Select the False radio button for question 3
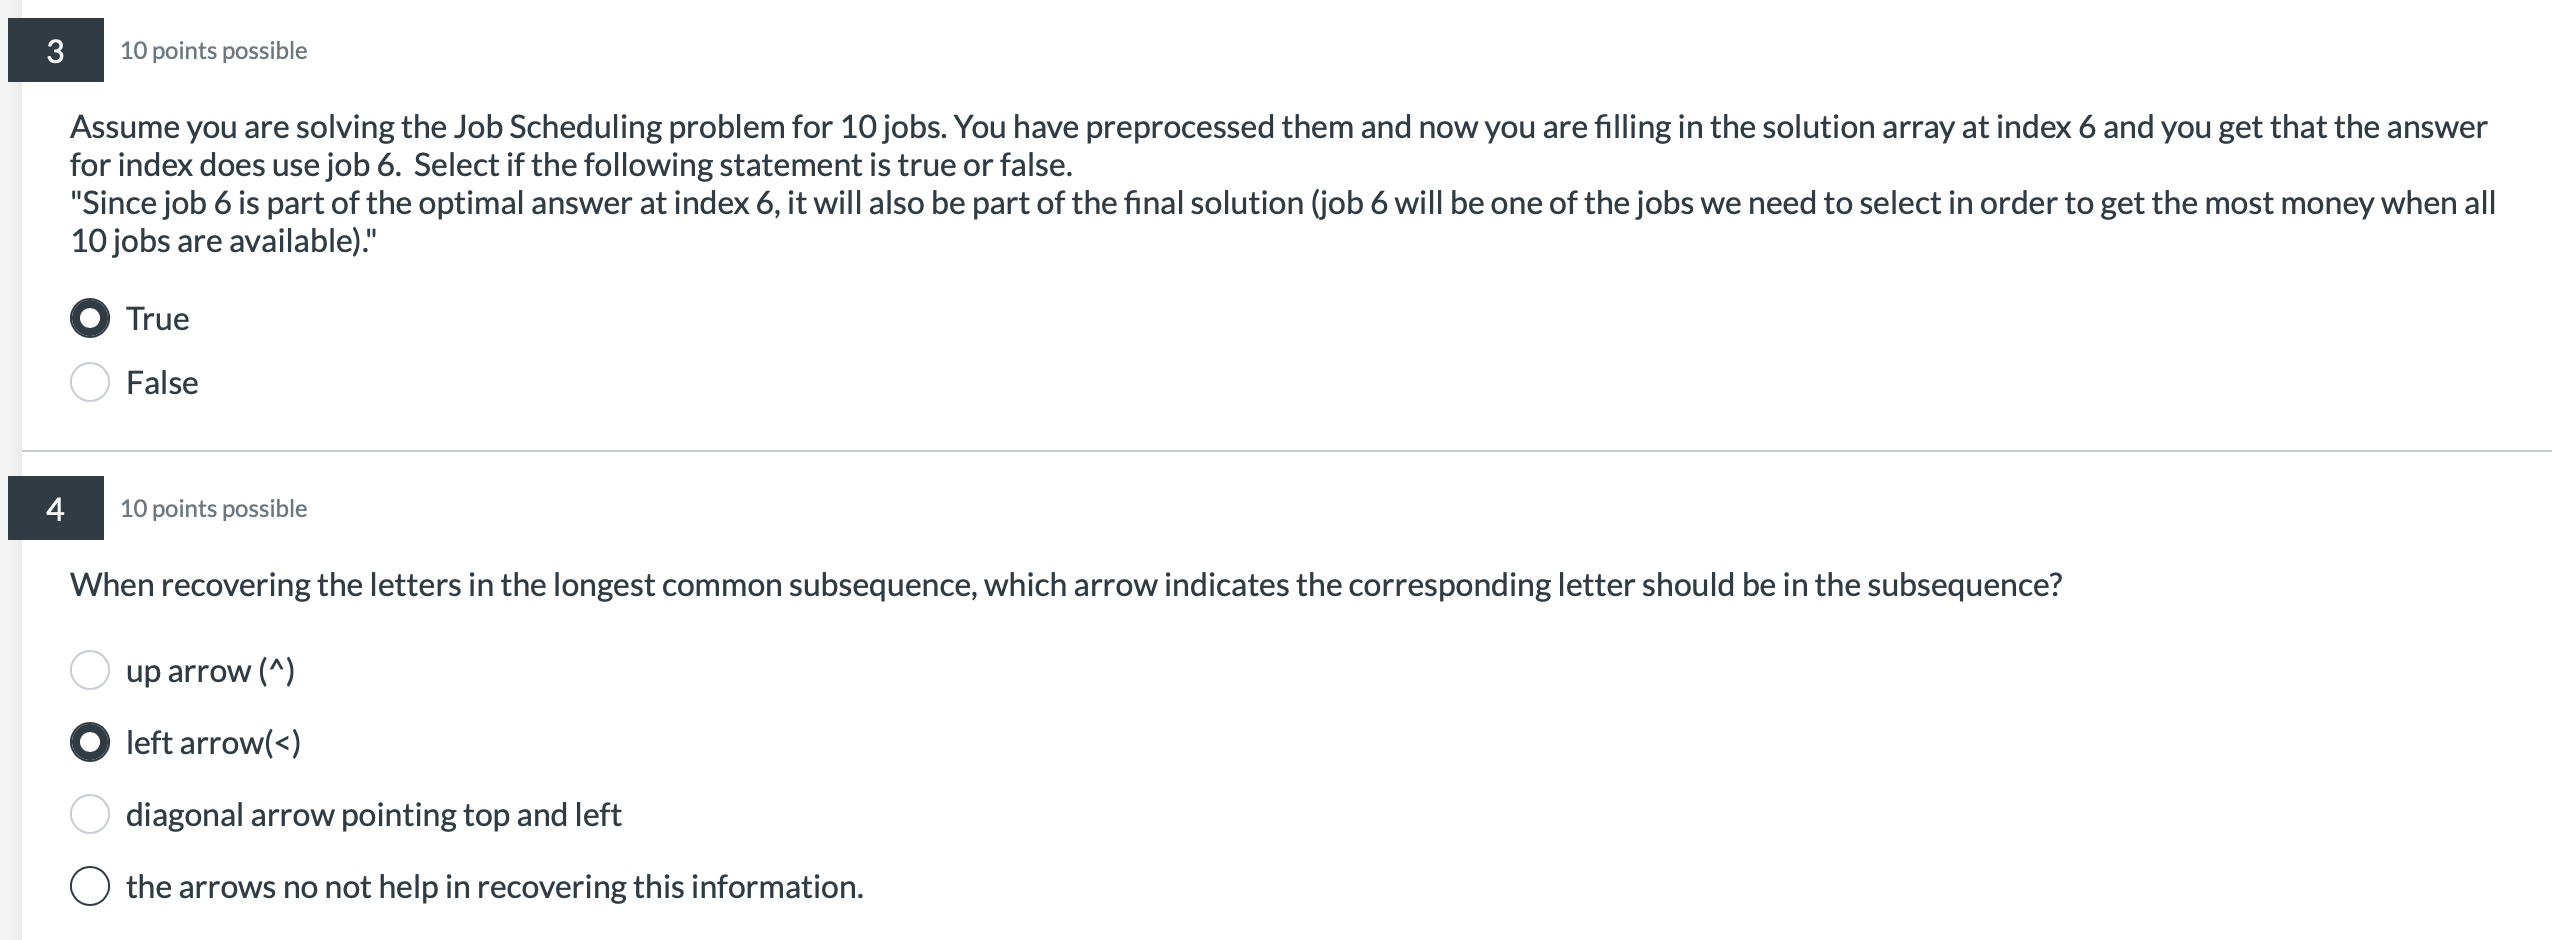 tap(90, 381)
